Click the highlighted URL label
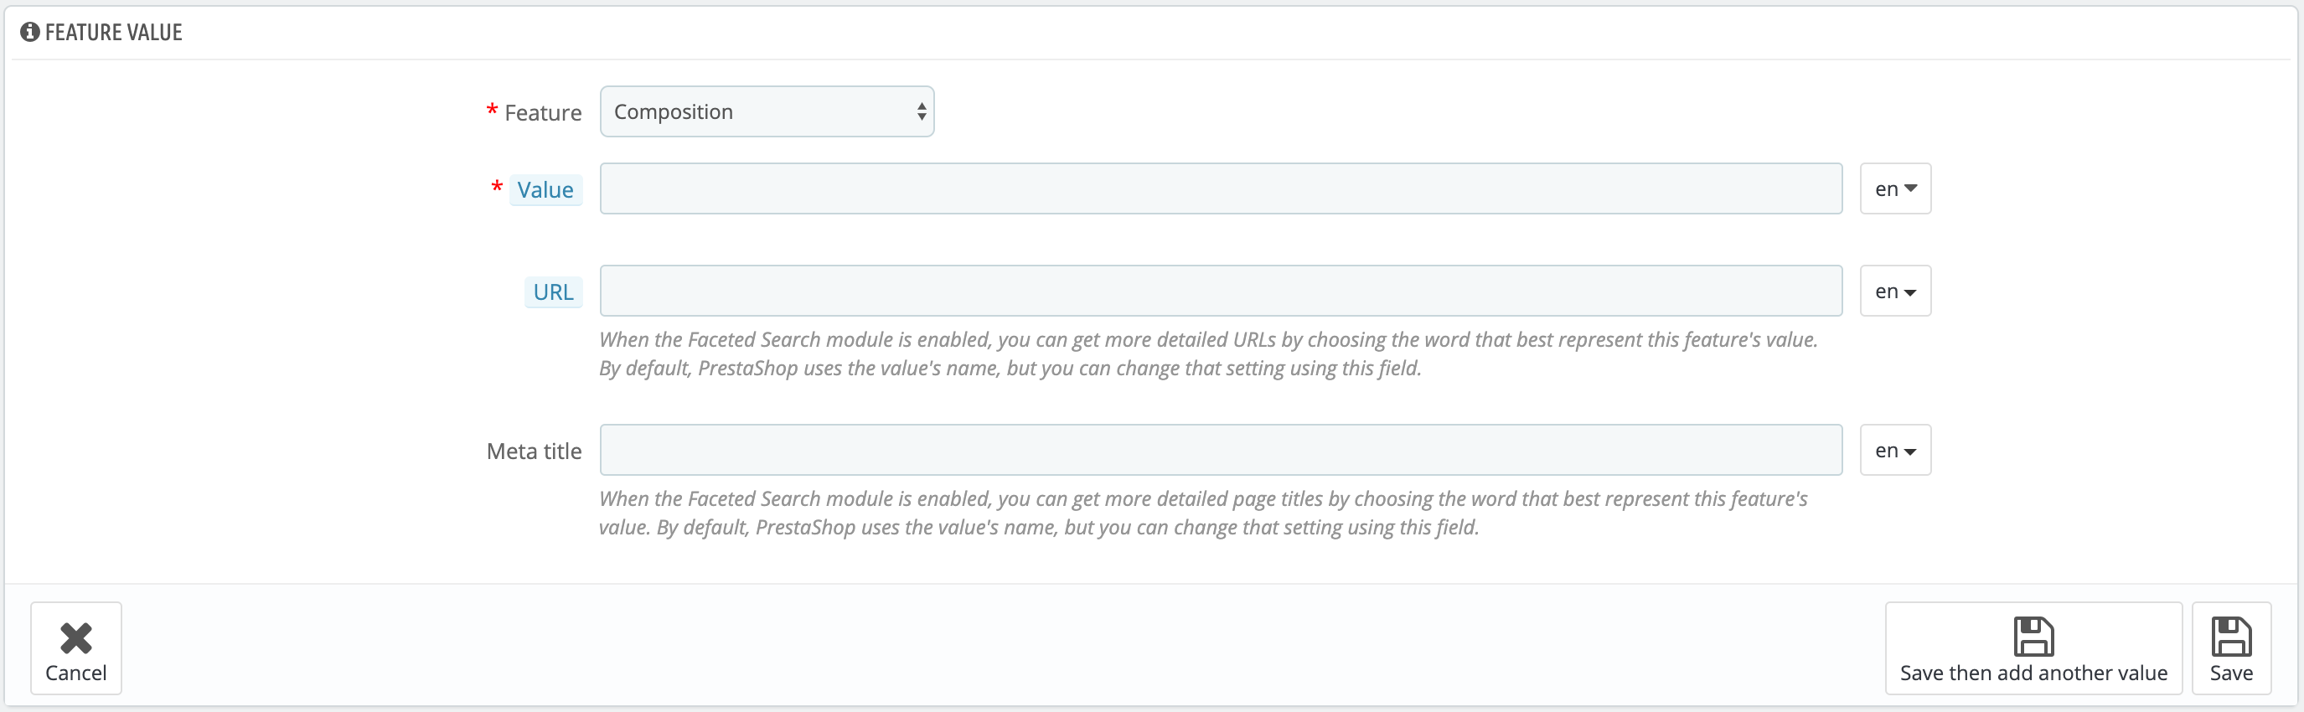This screenshot has height=712, width=2304. tap(553, 292)
